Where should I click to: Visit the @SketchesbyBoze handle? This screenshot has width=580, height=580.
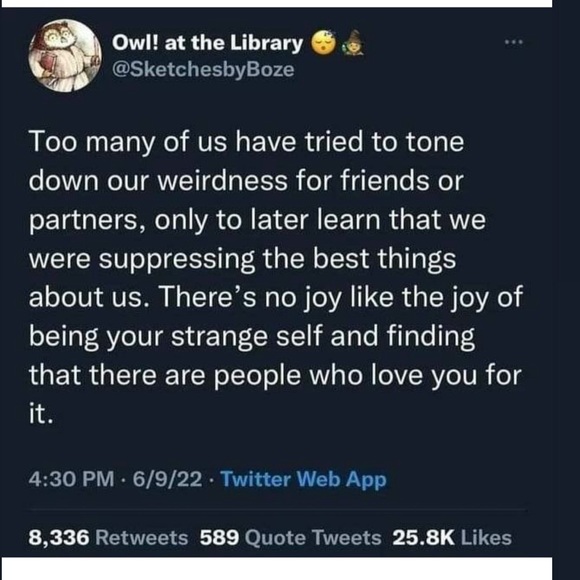203,69
